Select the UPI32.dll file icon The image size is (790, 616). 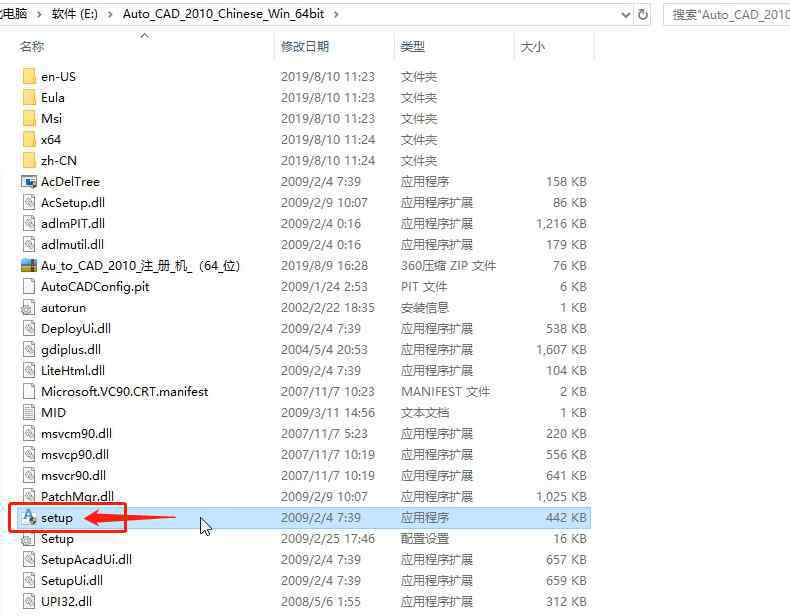click(x=29, y=601)
